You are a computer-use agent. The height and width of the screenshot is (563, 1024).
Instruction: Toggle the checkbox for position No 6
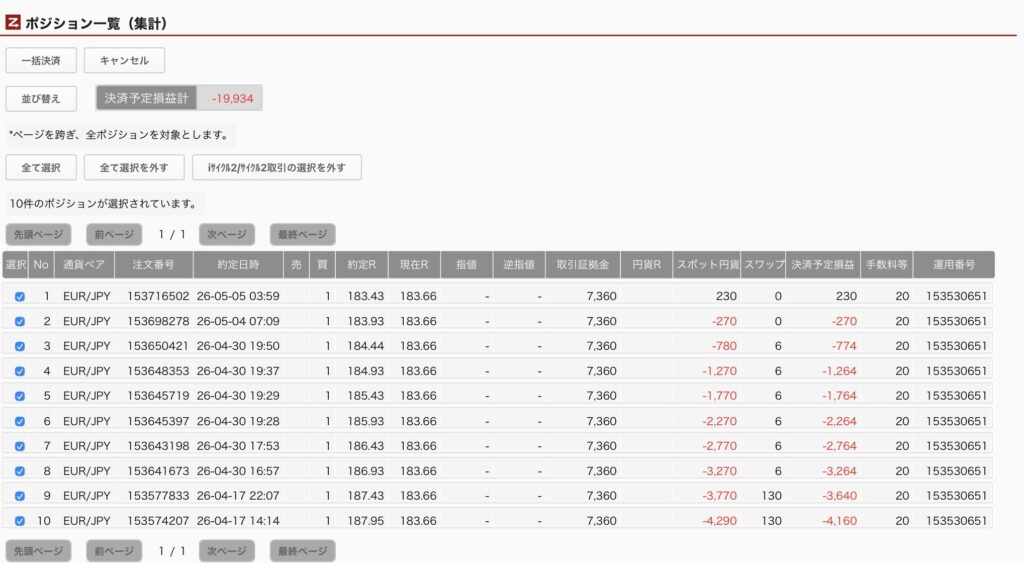pos(20,421)
